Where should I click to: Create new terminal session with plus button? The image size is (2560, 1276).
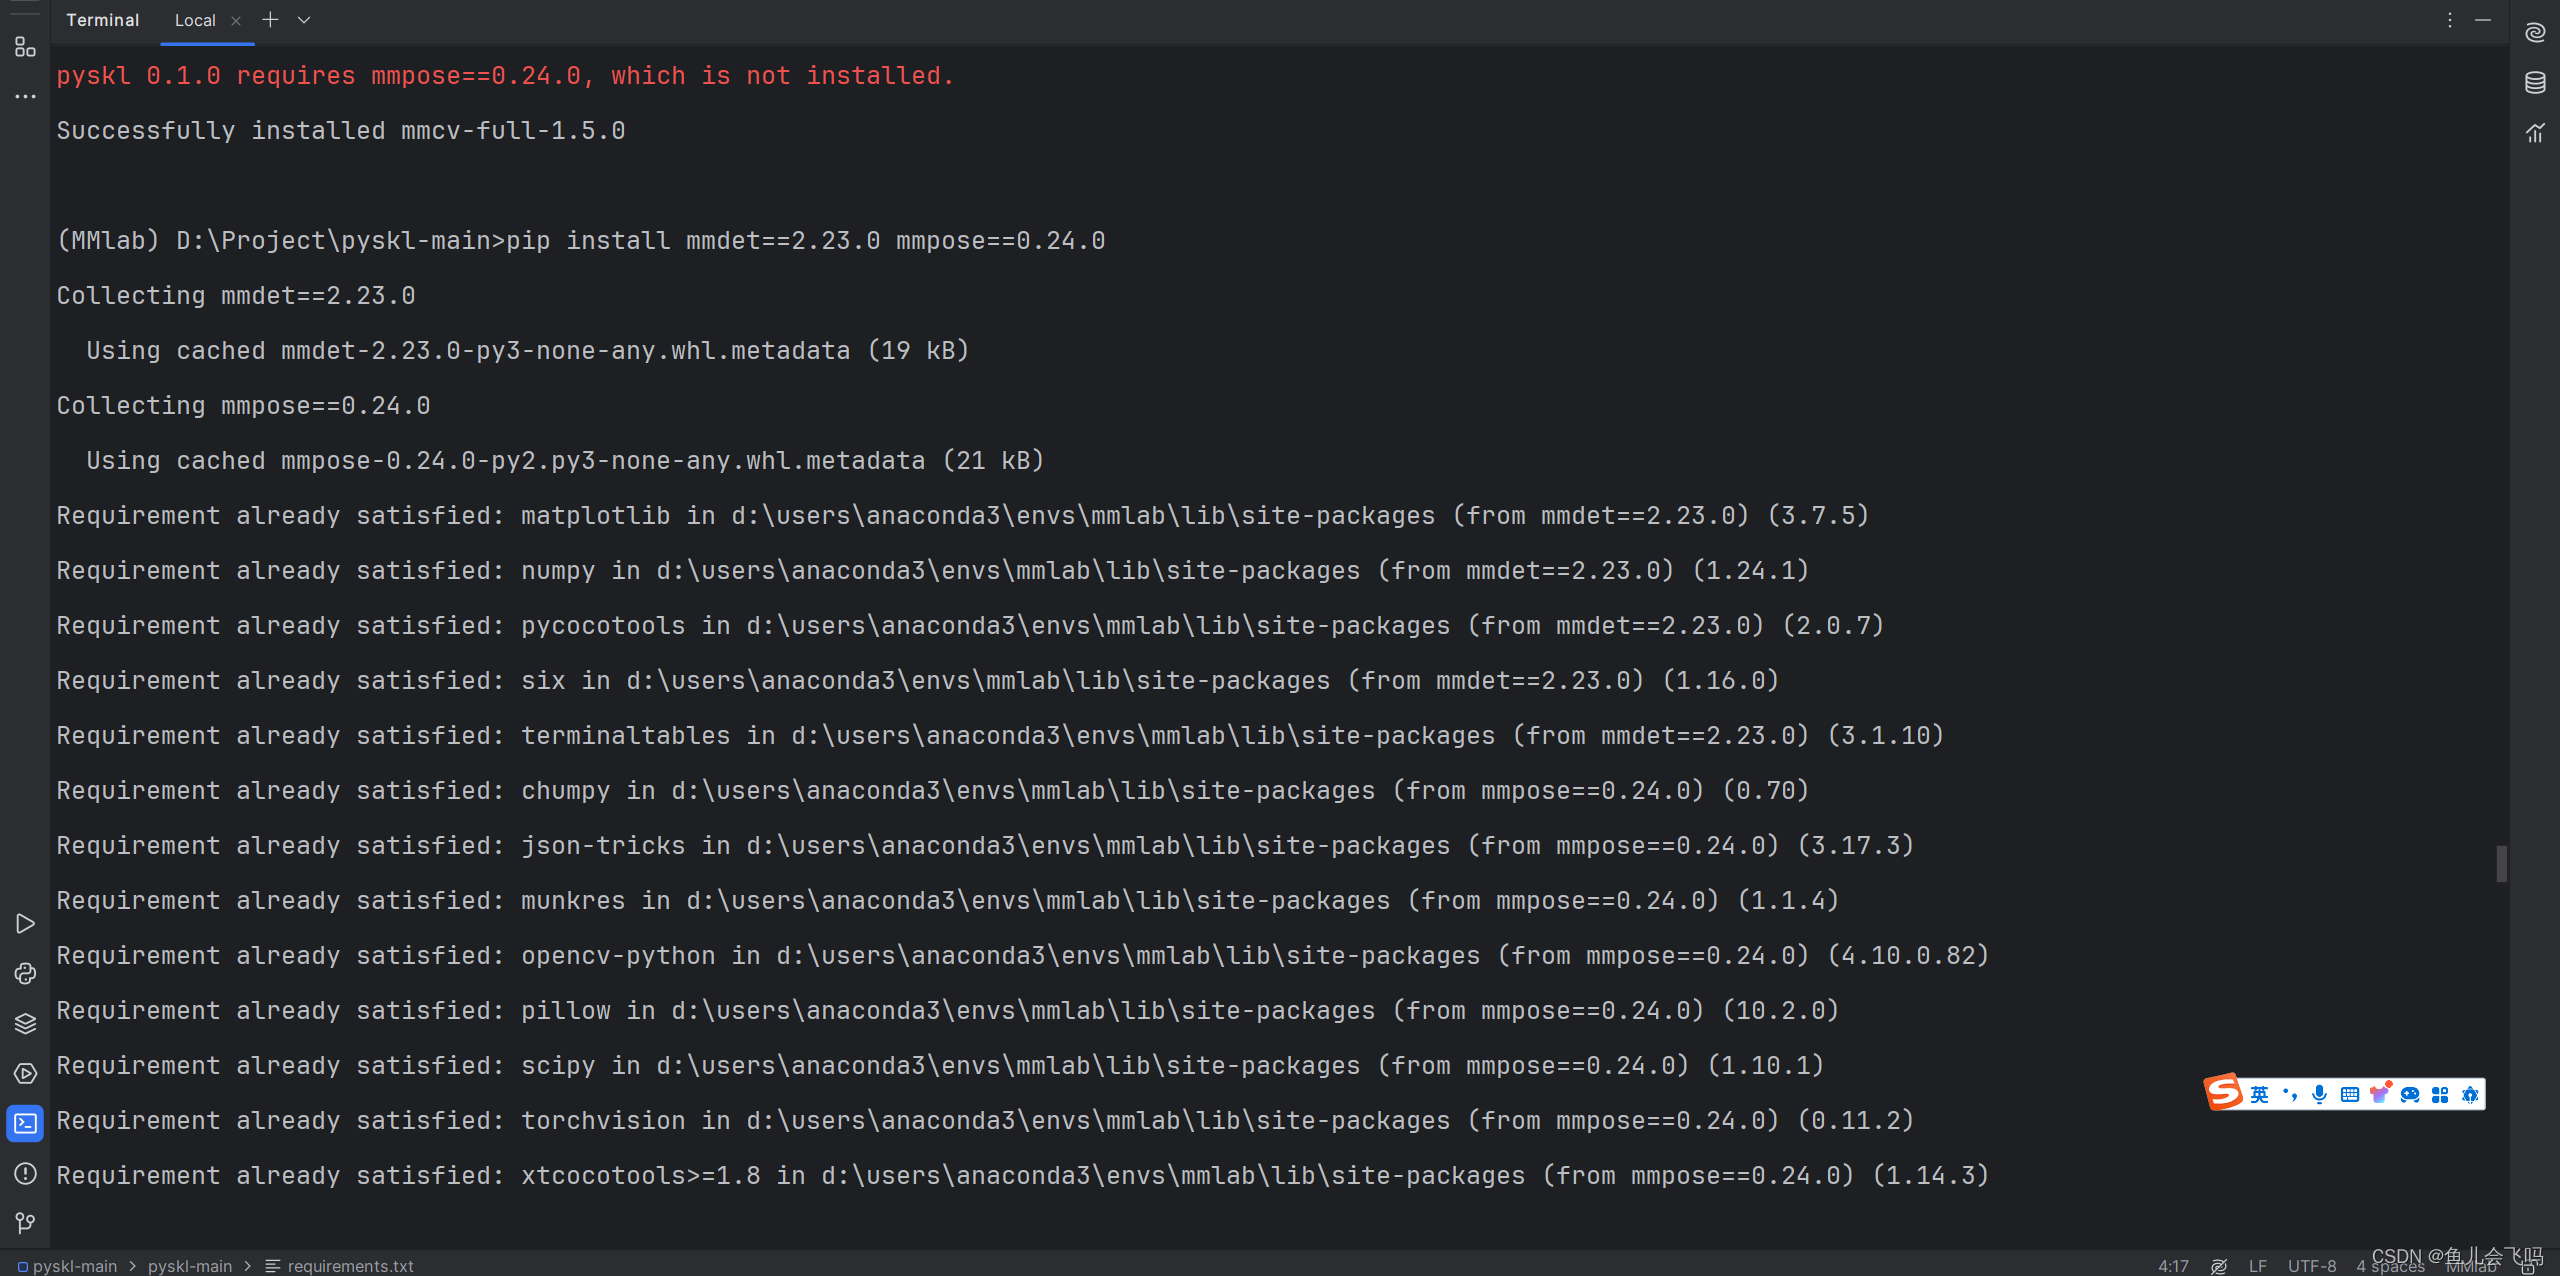click(x=270, y=19)
